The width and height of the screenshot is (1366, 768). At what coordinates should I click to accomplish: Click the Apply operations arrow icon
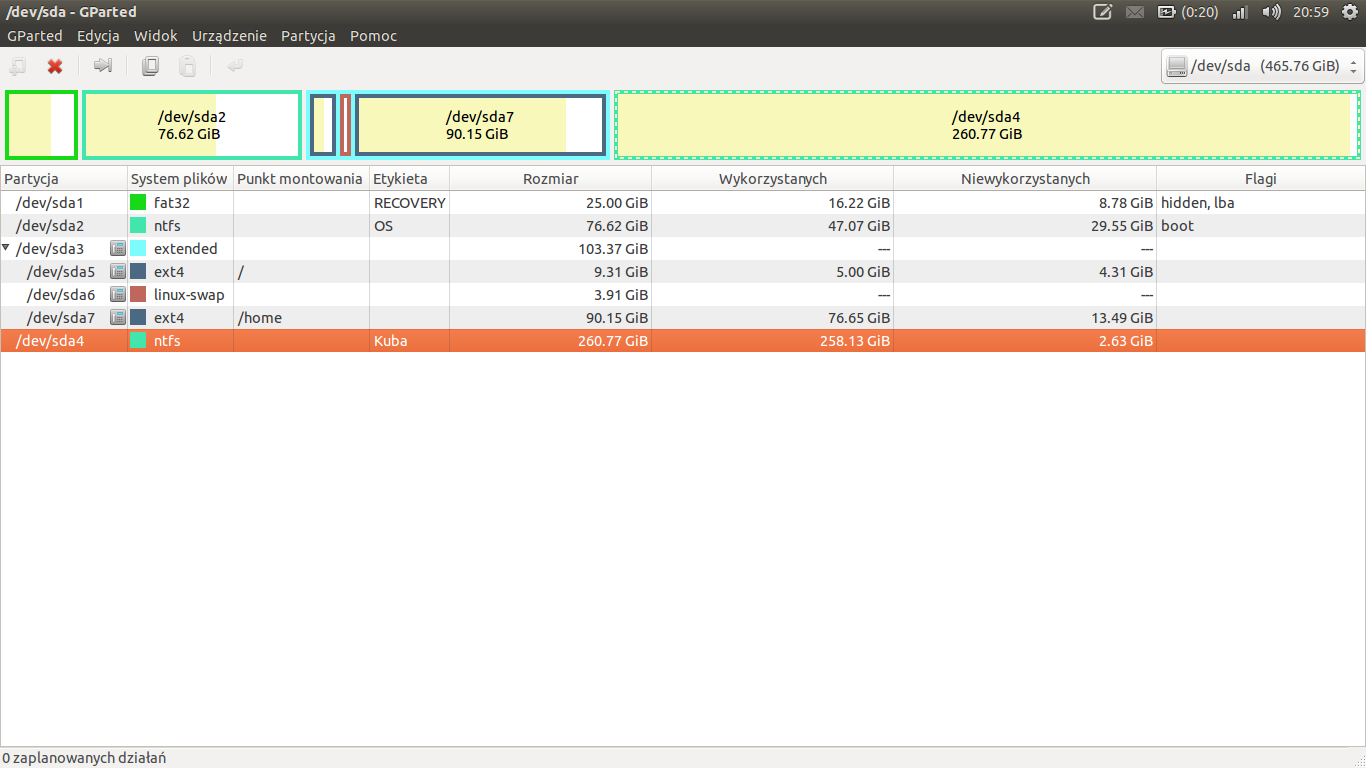(x=235, y=67)
